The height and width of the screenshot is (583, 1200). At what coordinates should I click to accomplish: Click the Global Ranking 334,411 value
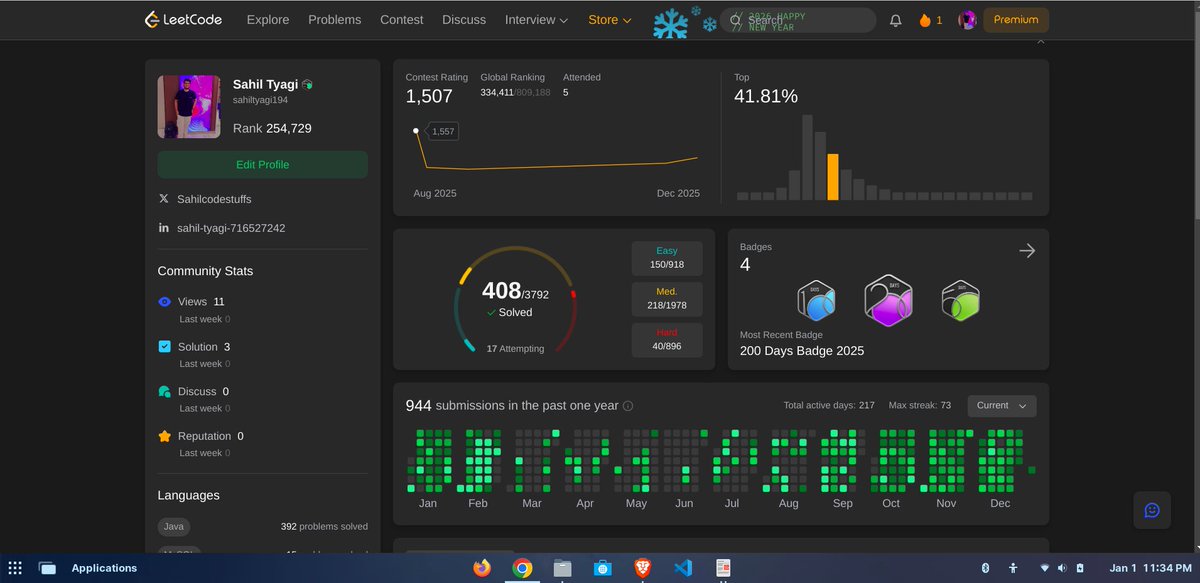496,92
